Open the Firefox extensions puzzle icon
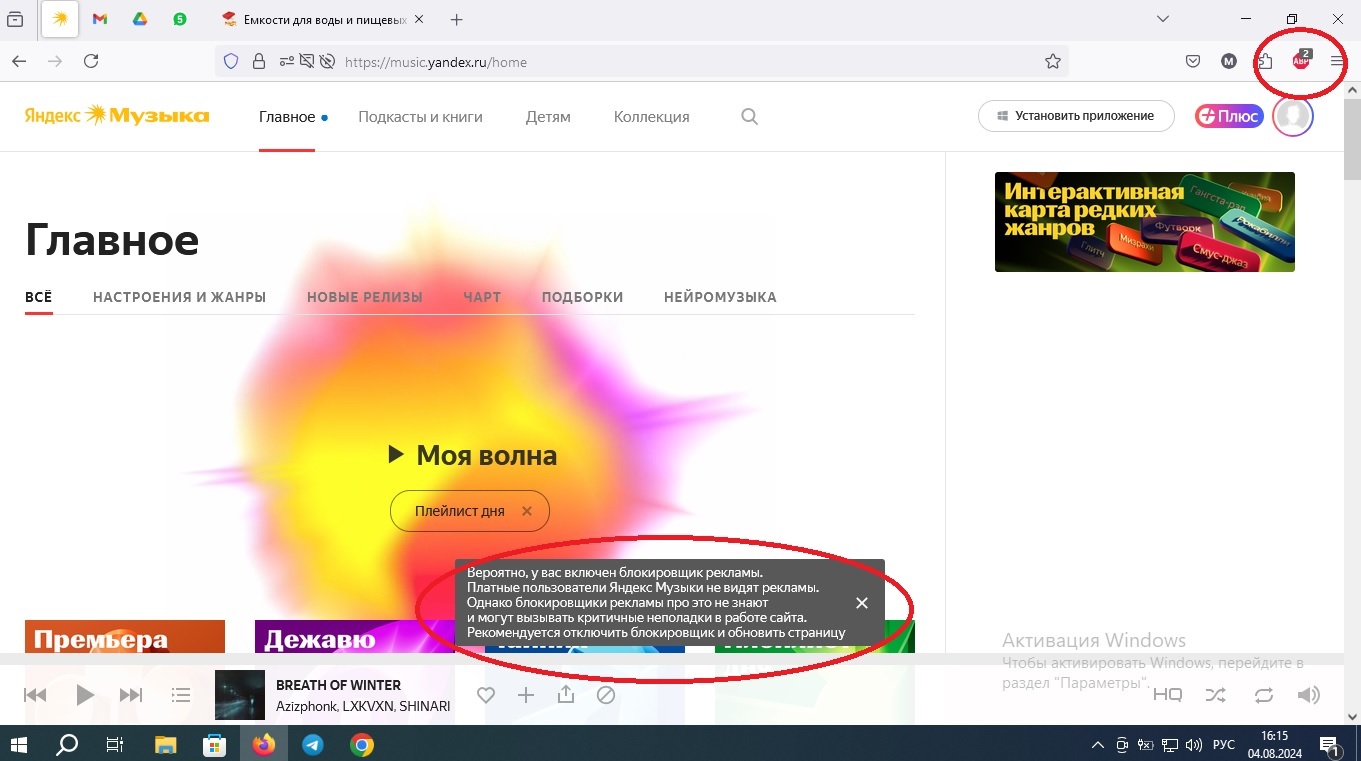The height and width of the screenshot is (761, 1361). click(x=1265, y=61)
